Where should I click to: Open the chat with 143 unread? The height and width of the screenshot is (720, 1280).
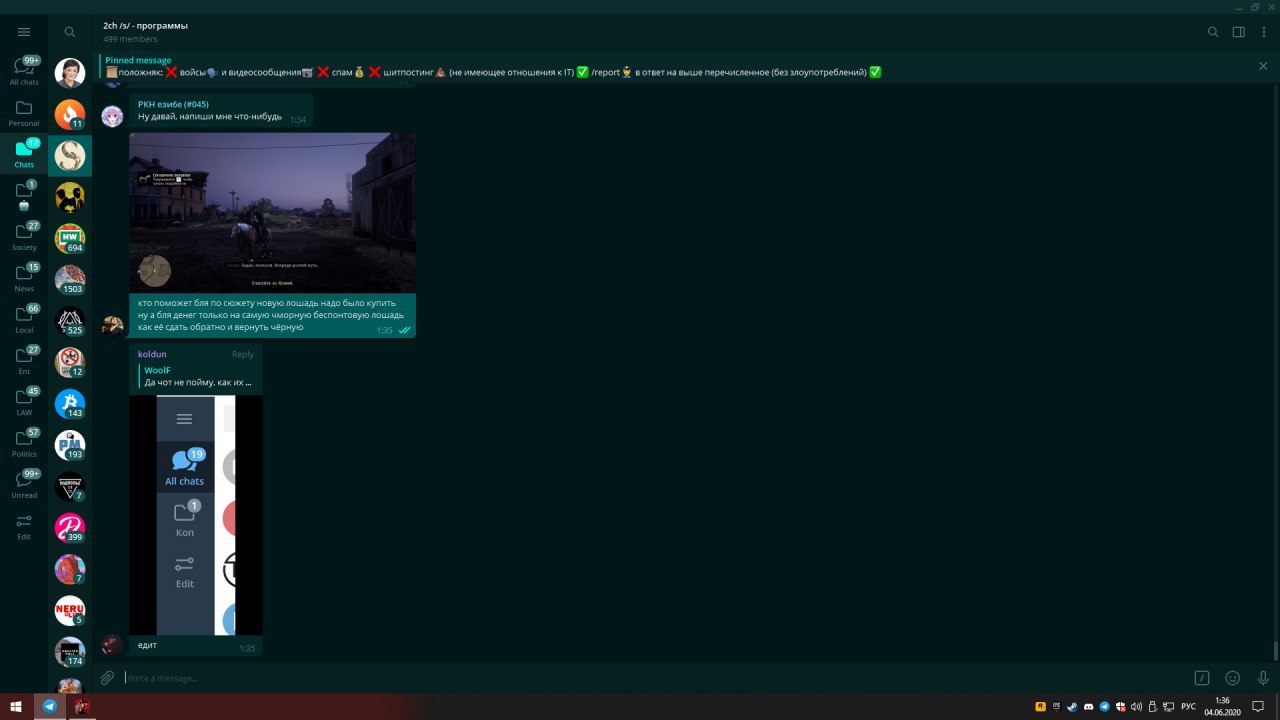[x=70, y=404]
